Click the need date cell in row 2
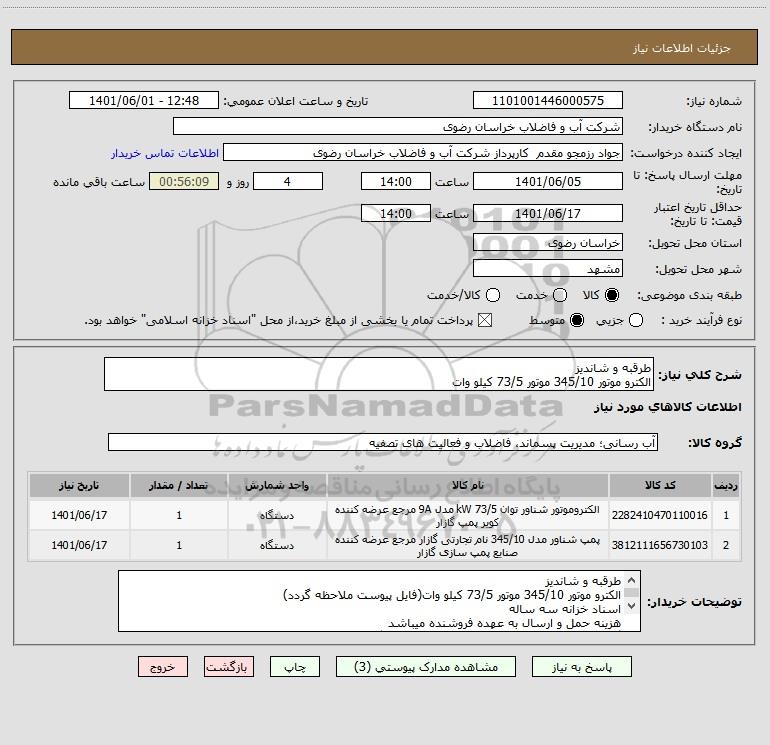 click(x=79, y=545)
